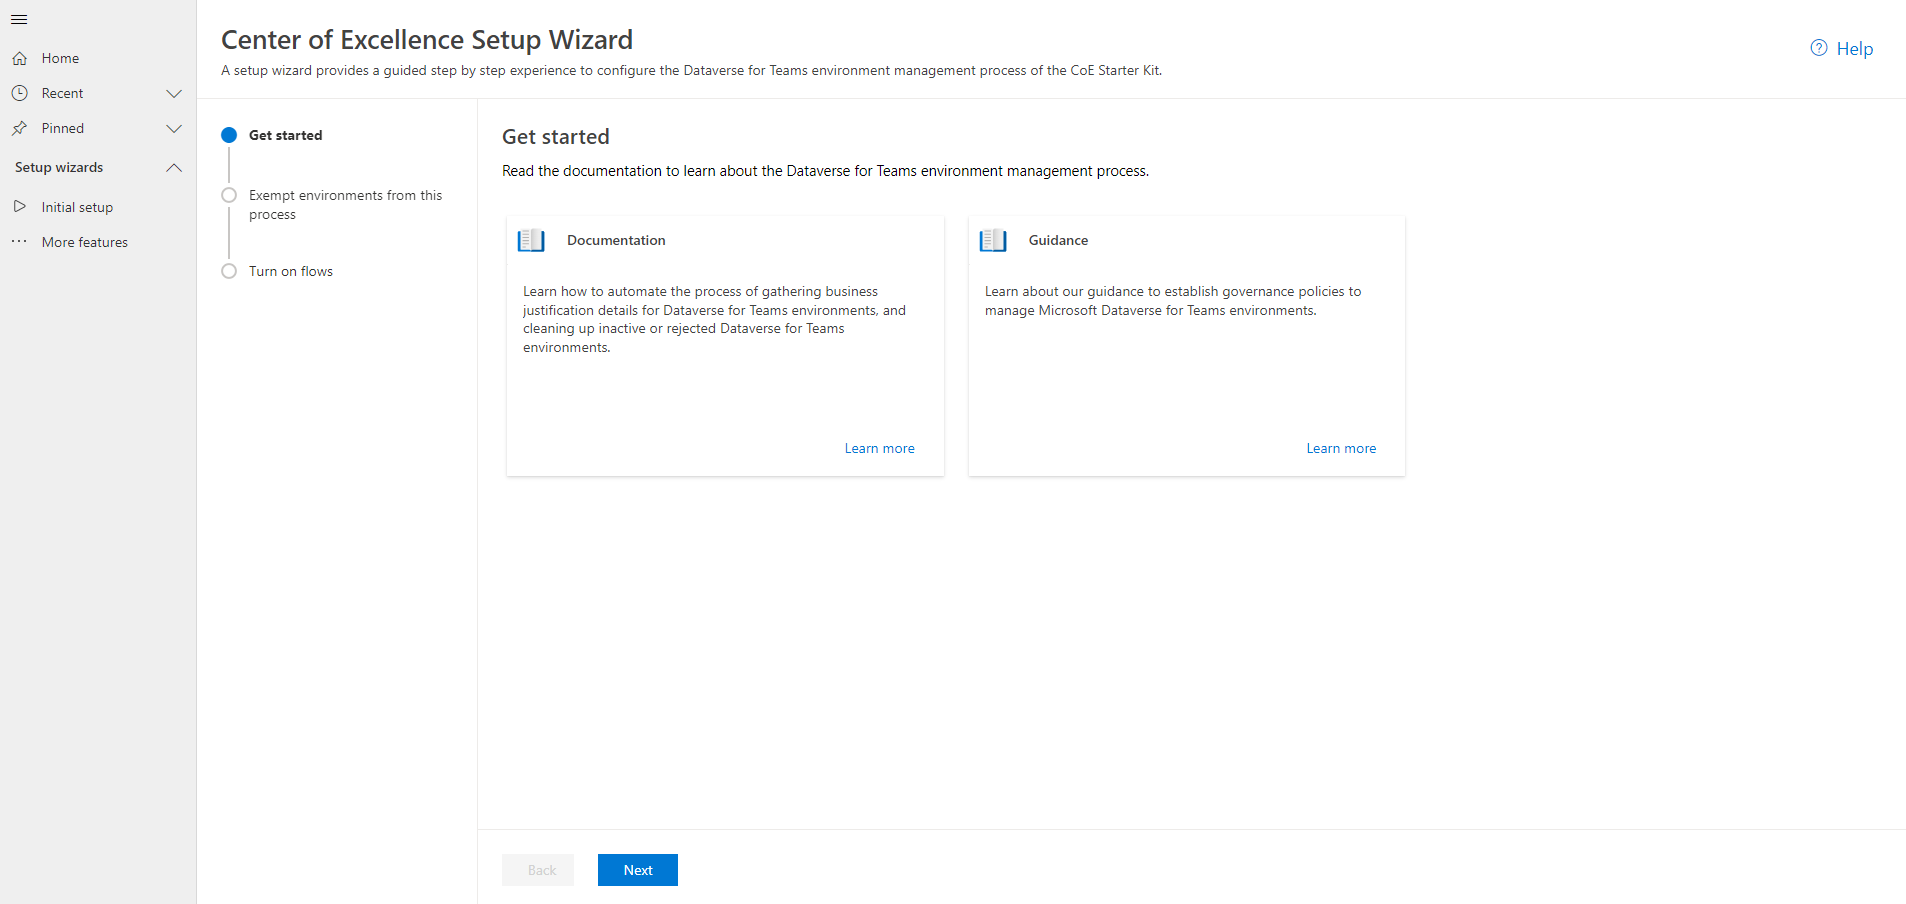
Task: Collapse the Setup wizards section
Action: 174,167
